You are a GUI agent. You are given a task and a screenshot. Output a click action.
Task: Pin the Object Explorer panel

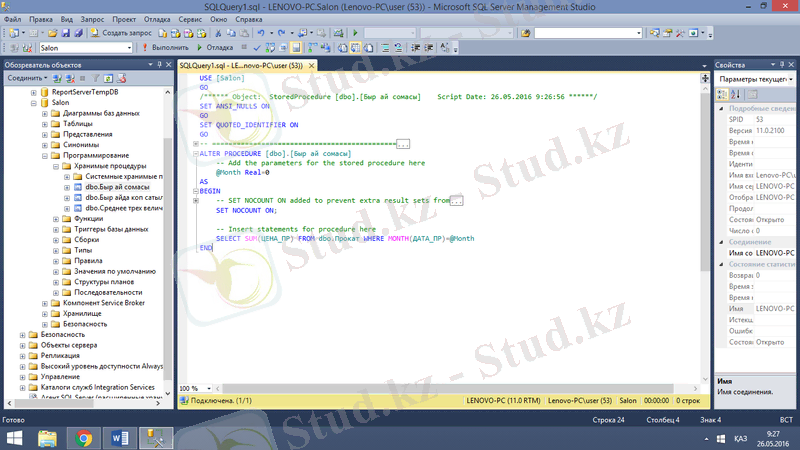click(x=159, y=65)
